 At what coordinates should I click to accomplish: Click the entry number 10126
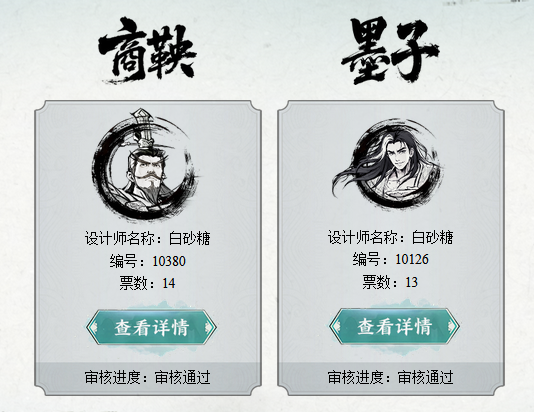pos(412,259)
